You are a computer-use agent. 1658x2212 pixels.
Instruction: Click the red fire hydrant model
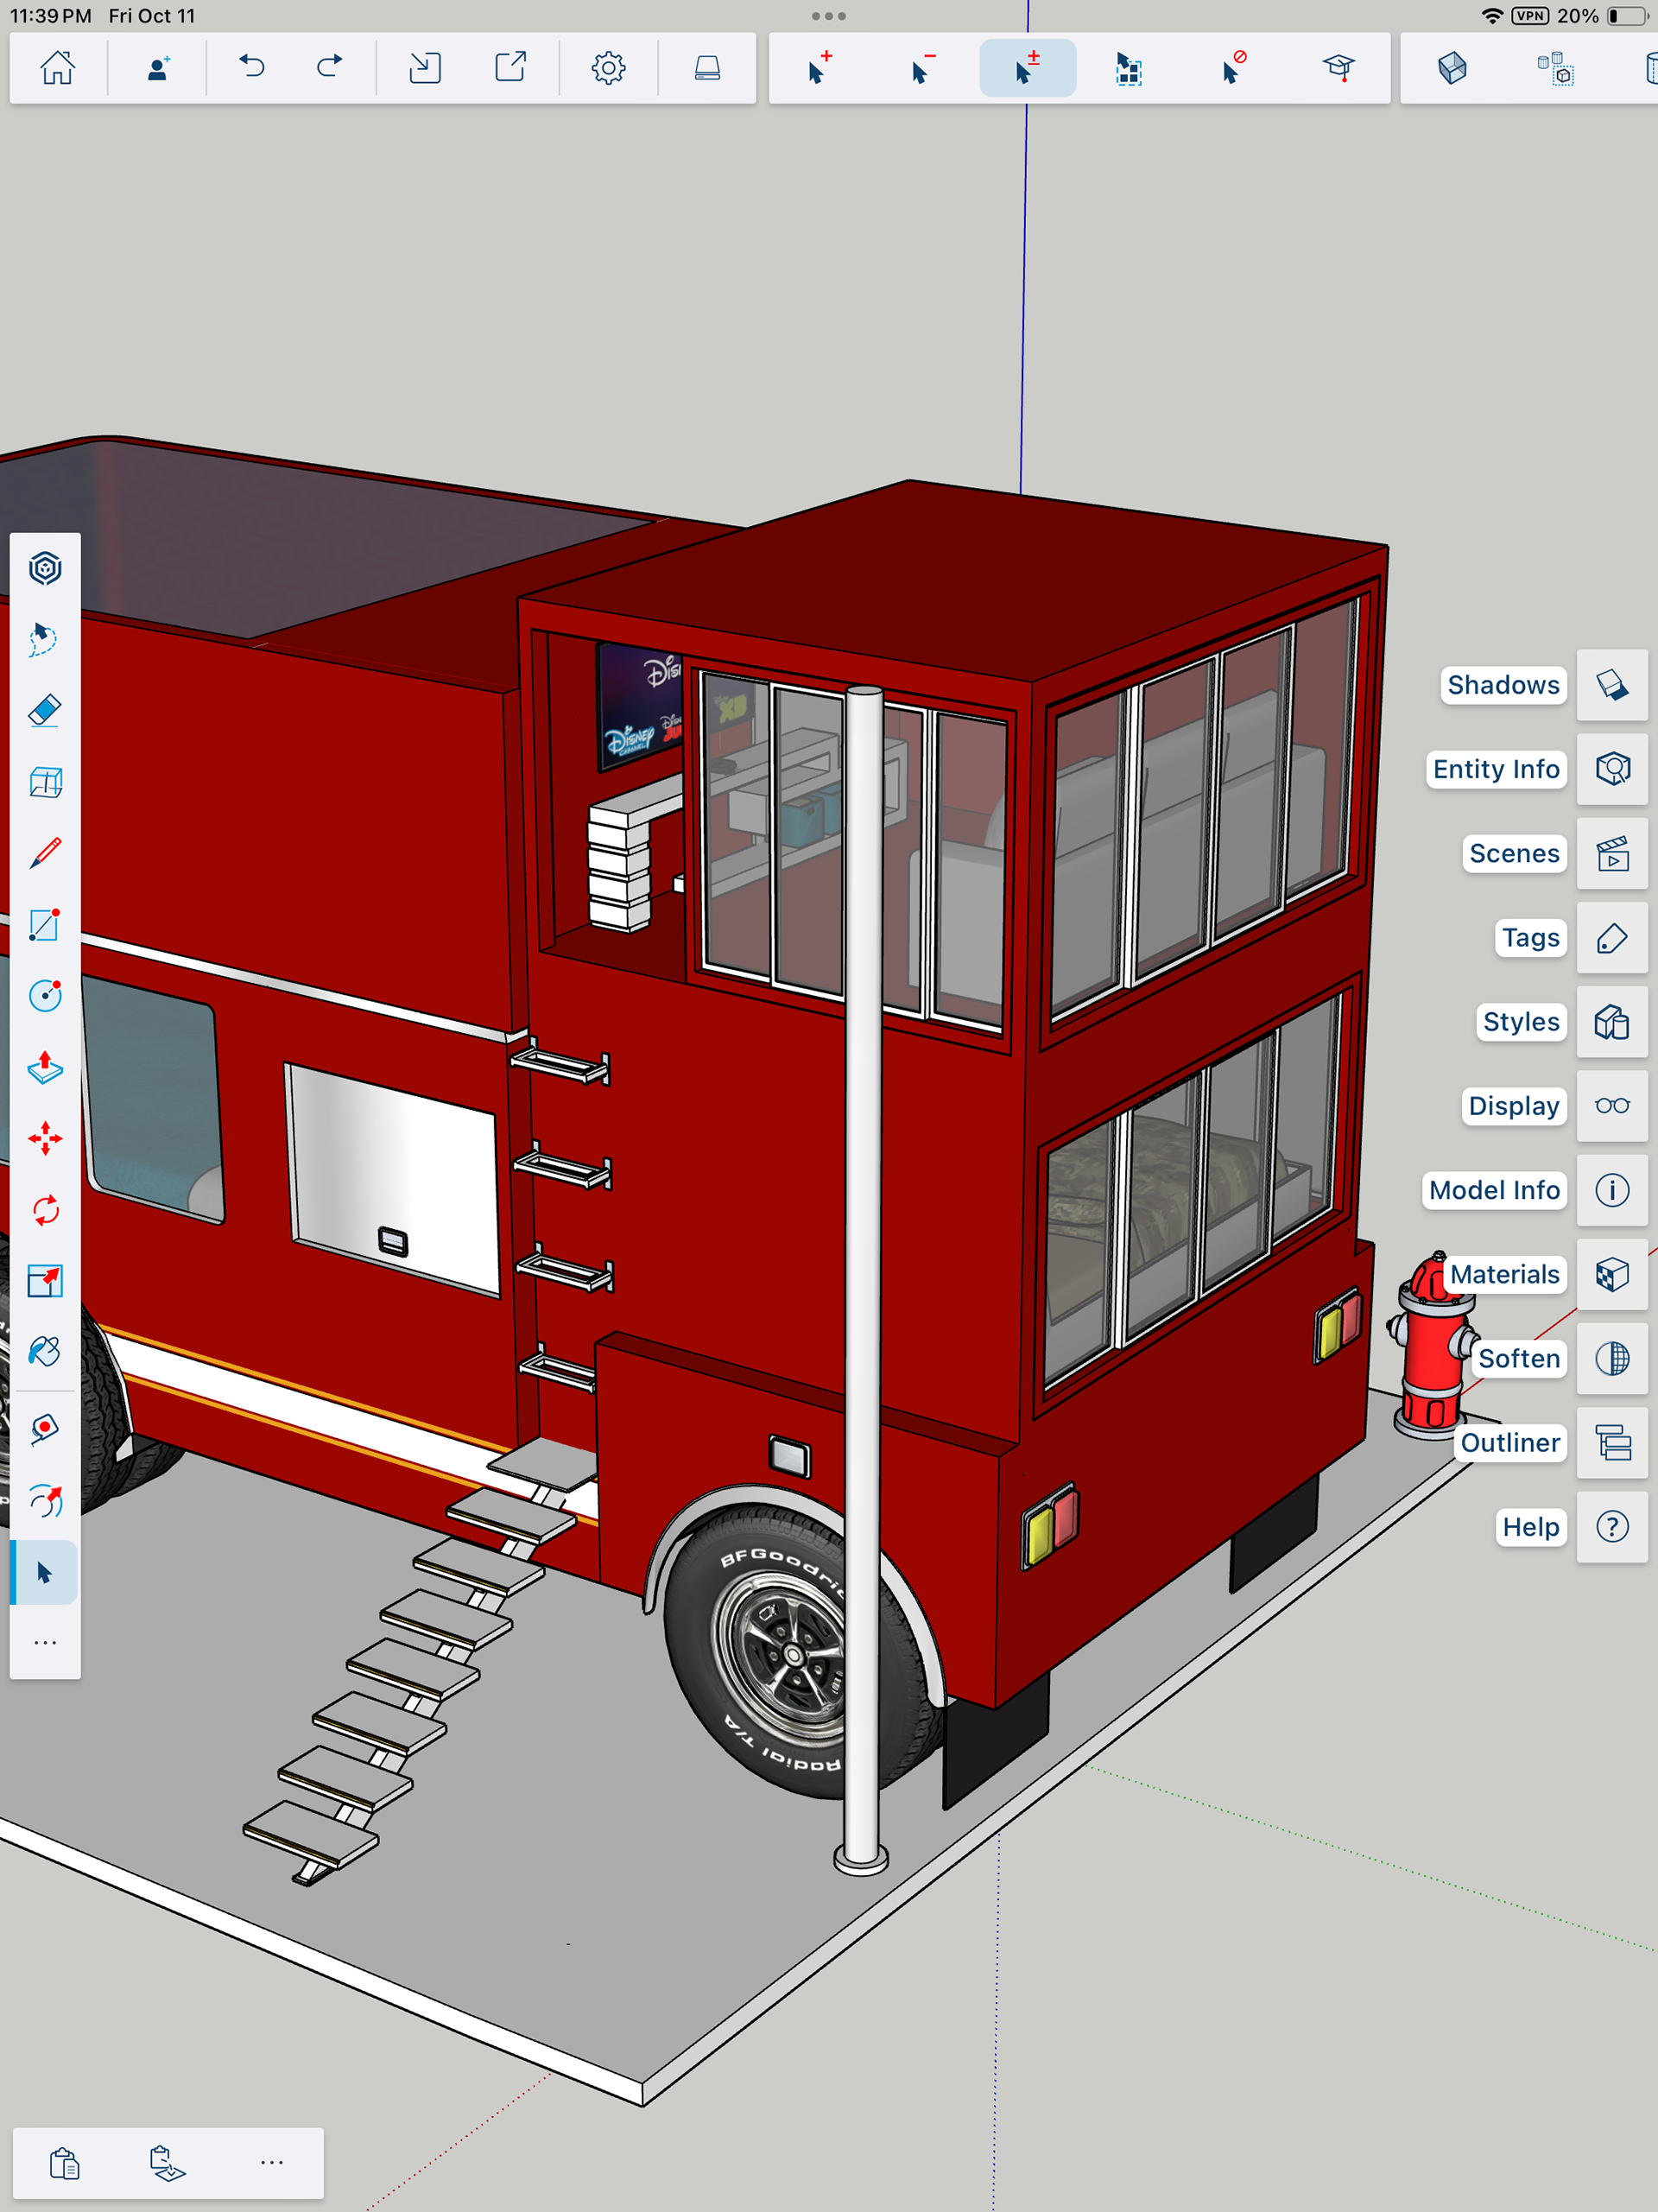pyautogui.click(x=1430, y=1350)
